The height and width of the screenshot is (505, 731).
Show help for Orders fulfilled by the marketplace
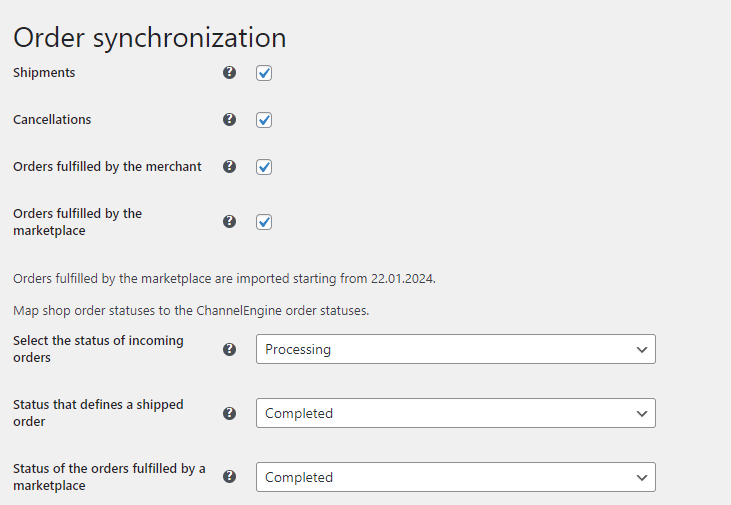click(x=229, y=221)
